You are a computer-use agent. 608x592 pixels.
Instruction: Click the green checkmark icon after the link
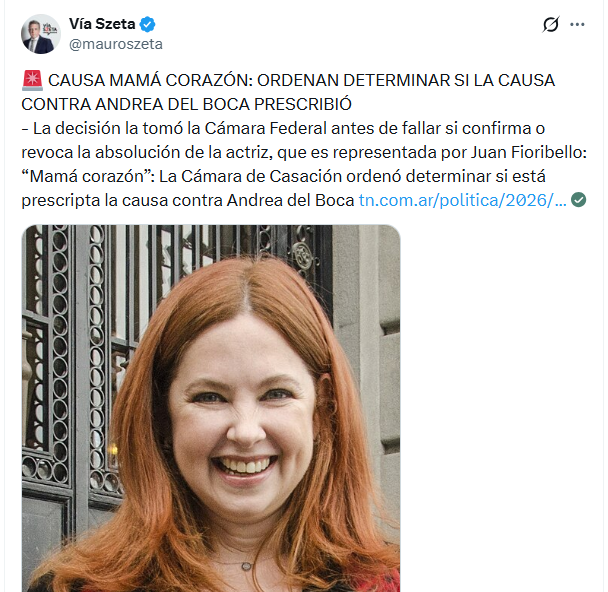(579, 200)
